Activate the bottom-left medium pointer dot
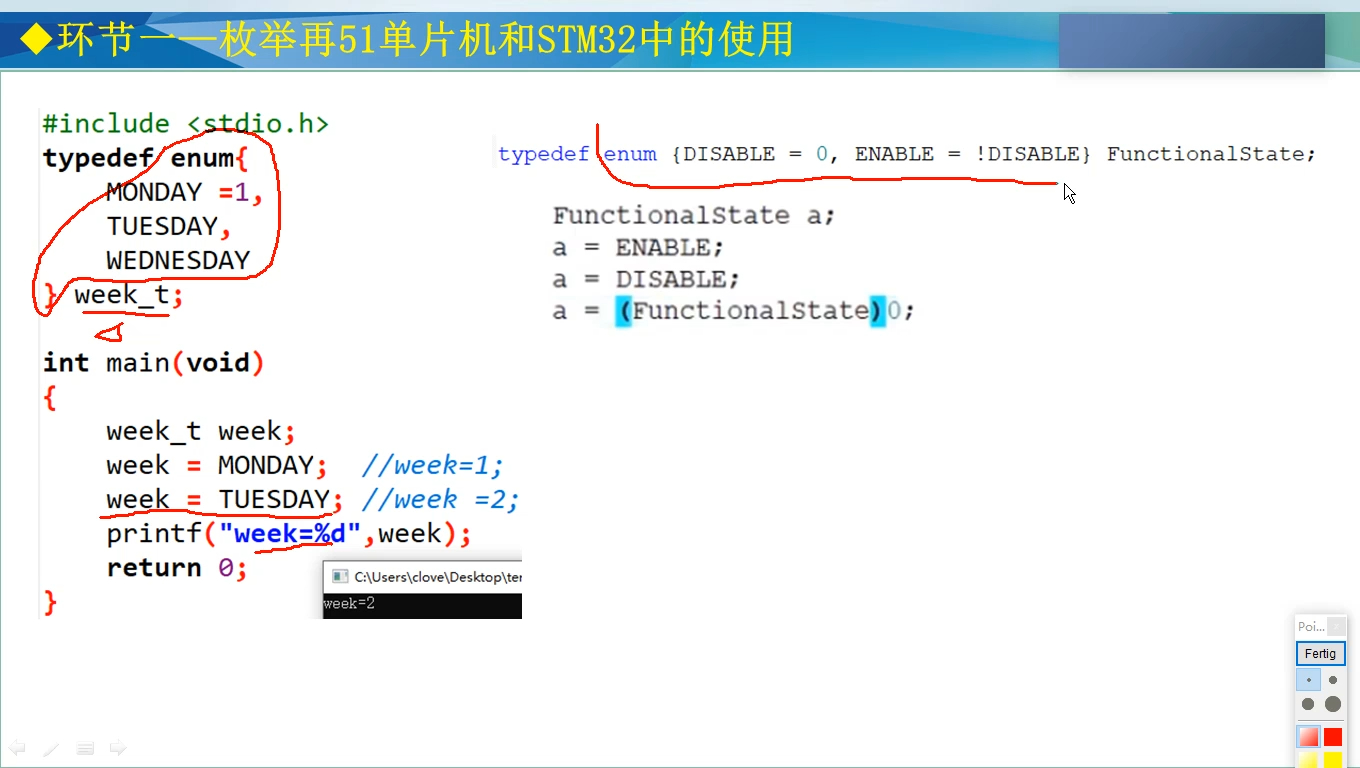The height and width of the screenshot is (768, 1360). click(1307, 703)
